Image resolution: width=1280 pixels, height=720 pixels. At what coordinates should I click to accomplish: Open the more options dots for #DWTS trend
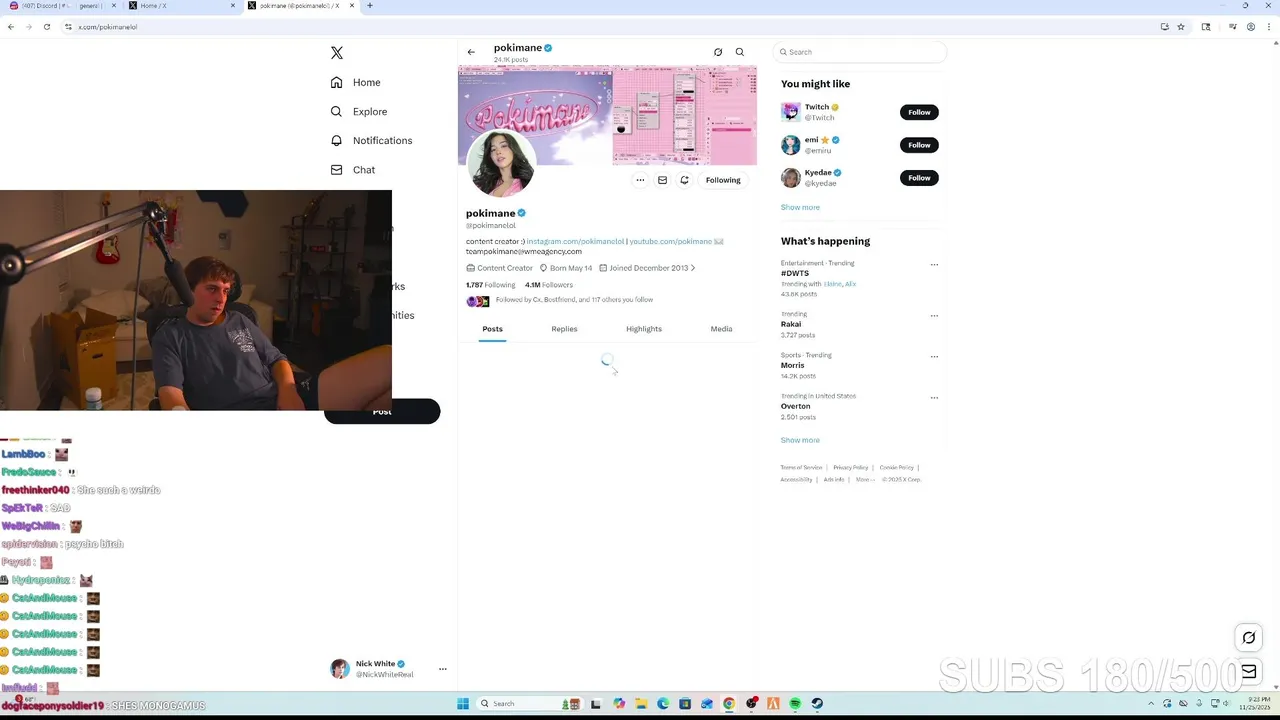934,265
